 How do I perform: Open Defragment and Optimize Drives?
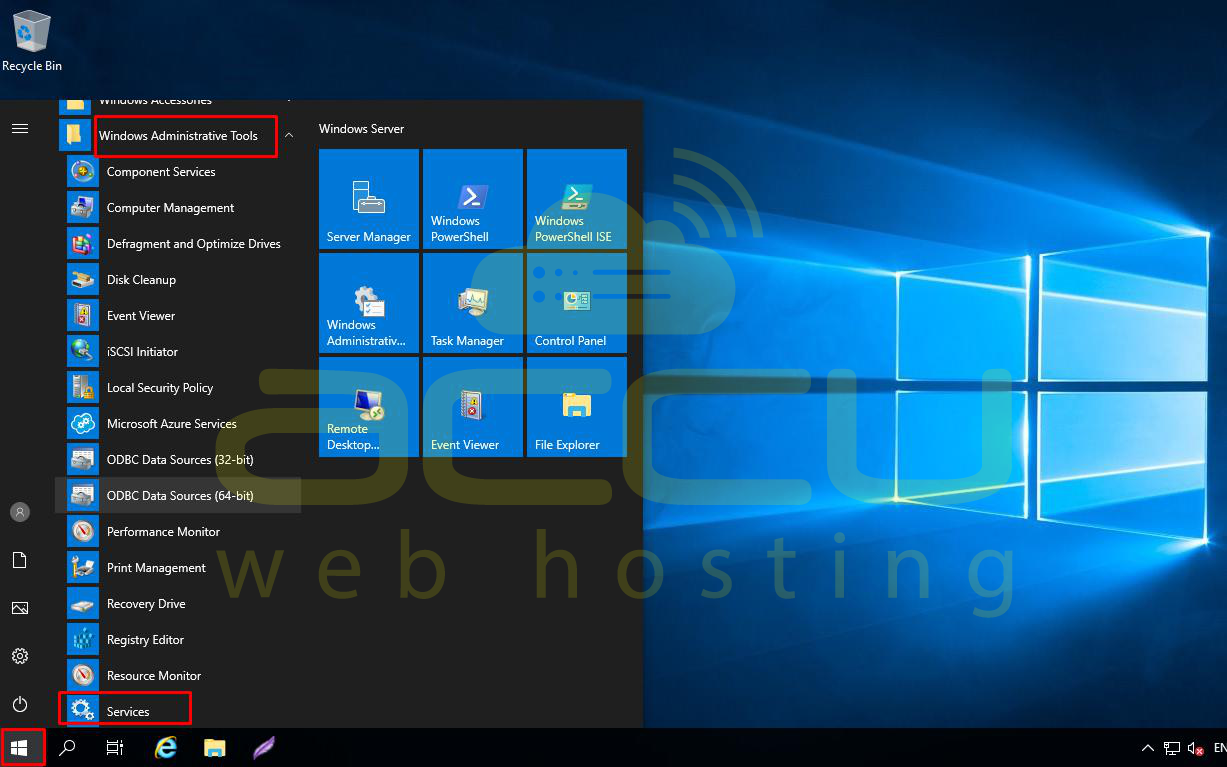(180, 244)
